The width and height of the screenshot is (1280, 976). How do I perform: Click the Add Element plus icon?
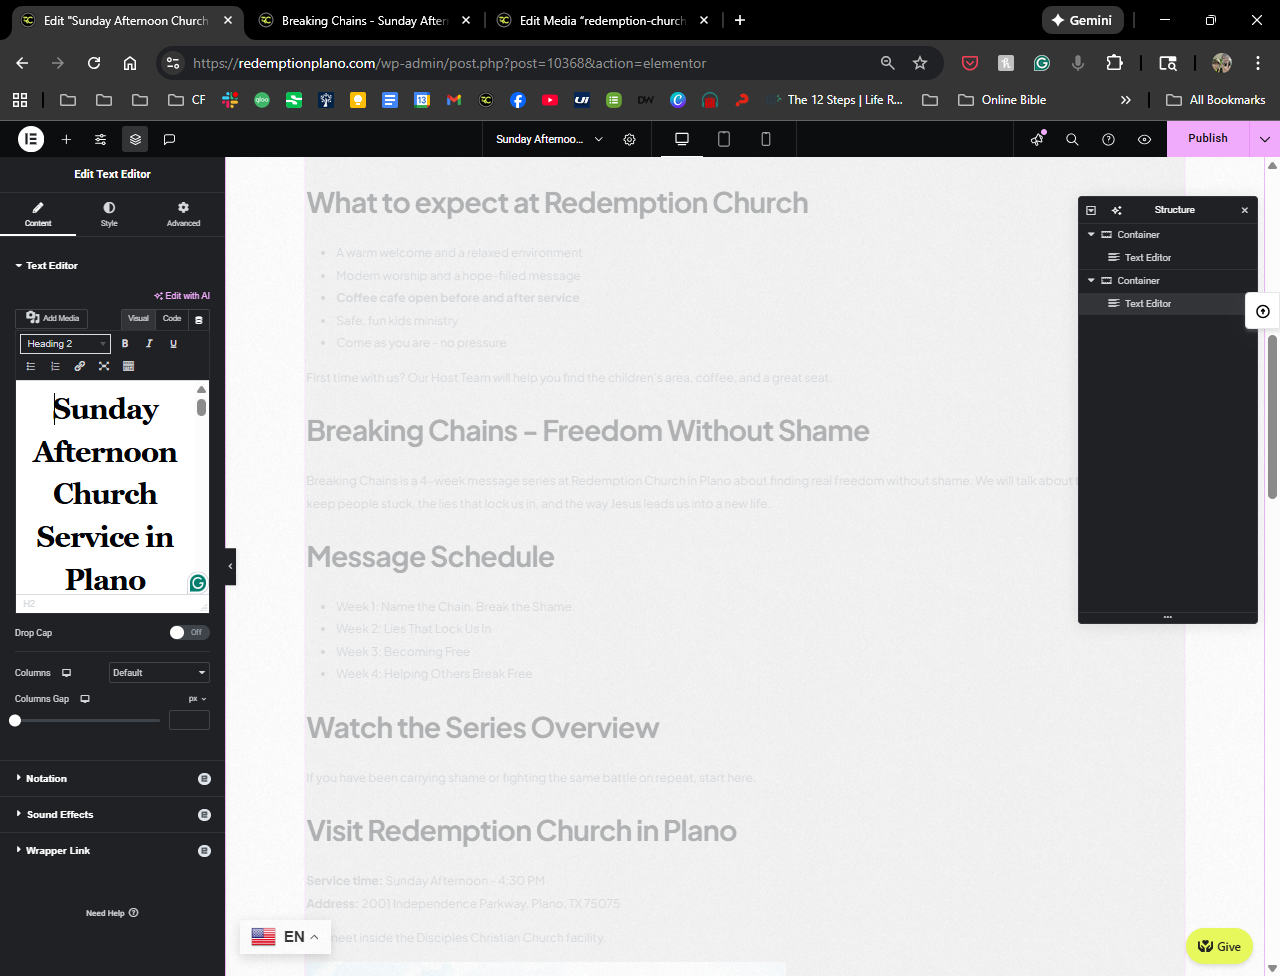(66, 139)
